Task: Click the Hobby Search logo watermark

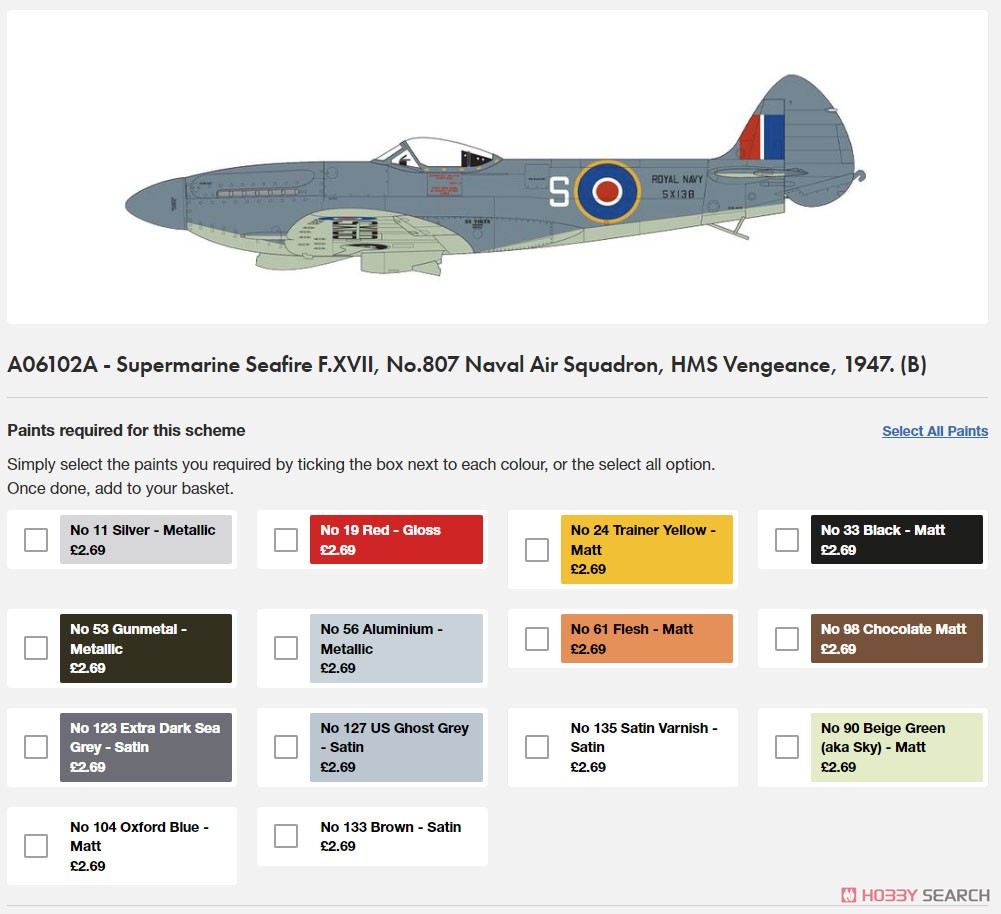Action: 915,895
